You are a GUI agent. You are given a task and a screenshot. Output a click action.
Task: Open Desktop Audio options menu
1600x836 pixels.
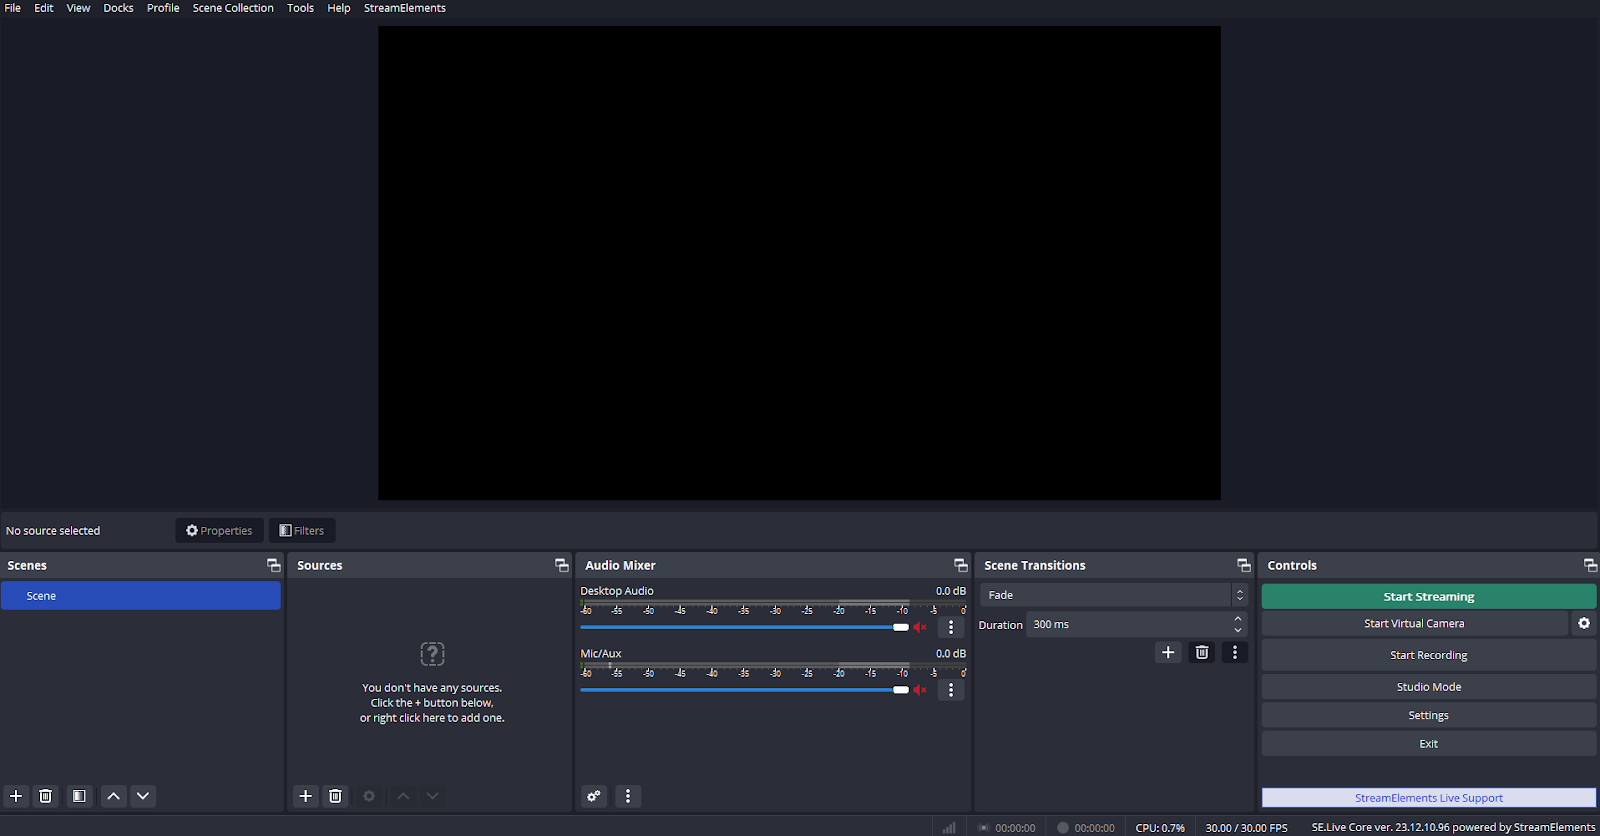point(951,627)
